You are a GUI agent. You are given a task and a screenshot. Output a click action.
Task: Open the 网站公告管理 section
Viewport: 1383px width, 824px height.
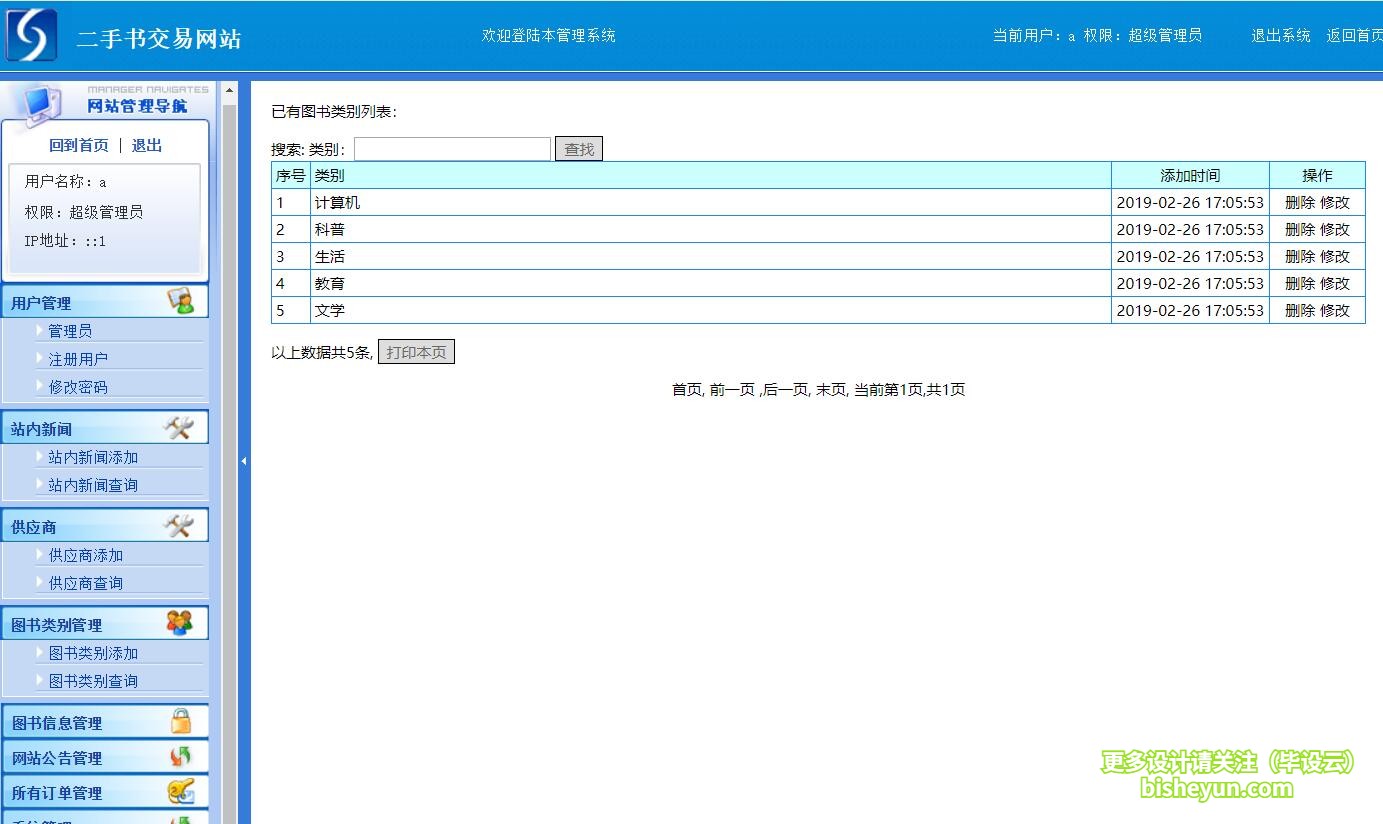click(x=105, y=757)
